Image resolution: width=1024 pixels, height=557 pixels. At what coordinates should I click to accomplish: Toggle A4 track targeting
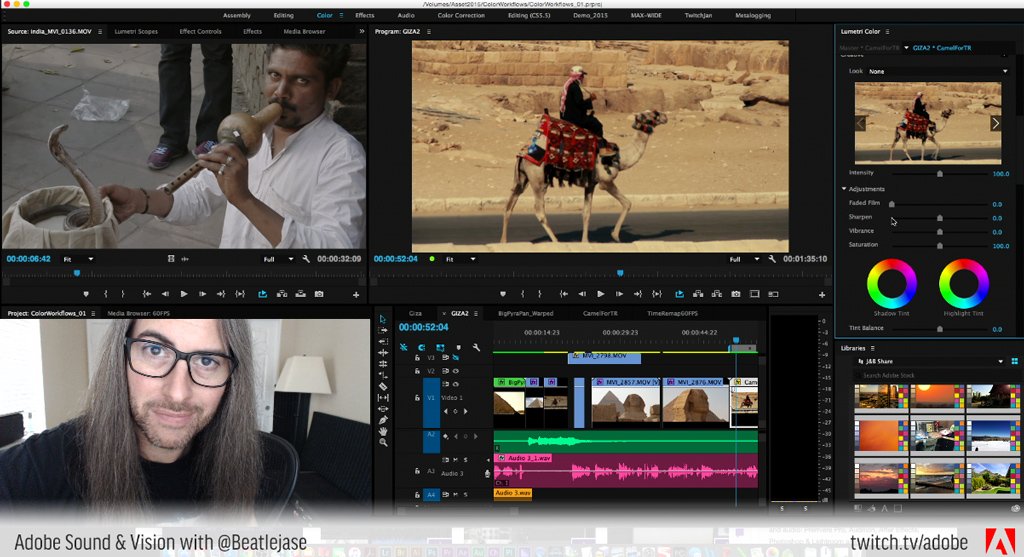click(x=431, y=495)
